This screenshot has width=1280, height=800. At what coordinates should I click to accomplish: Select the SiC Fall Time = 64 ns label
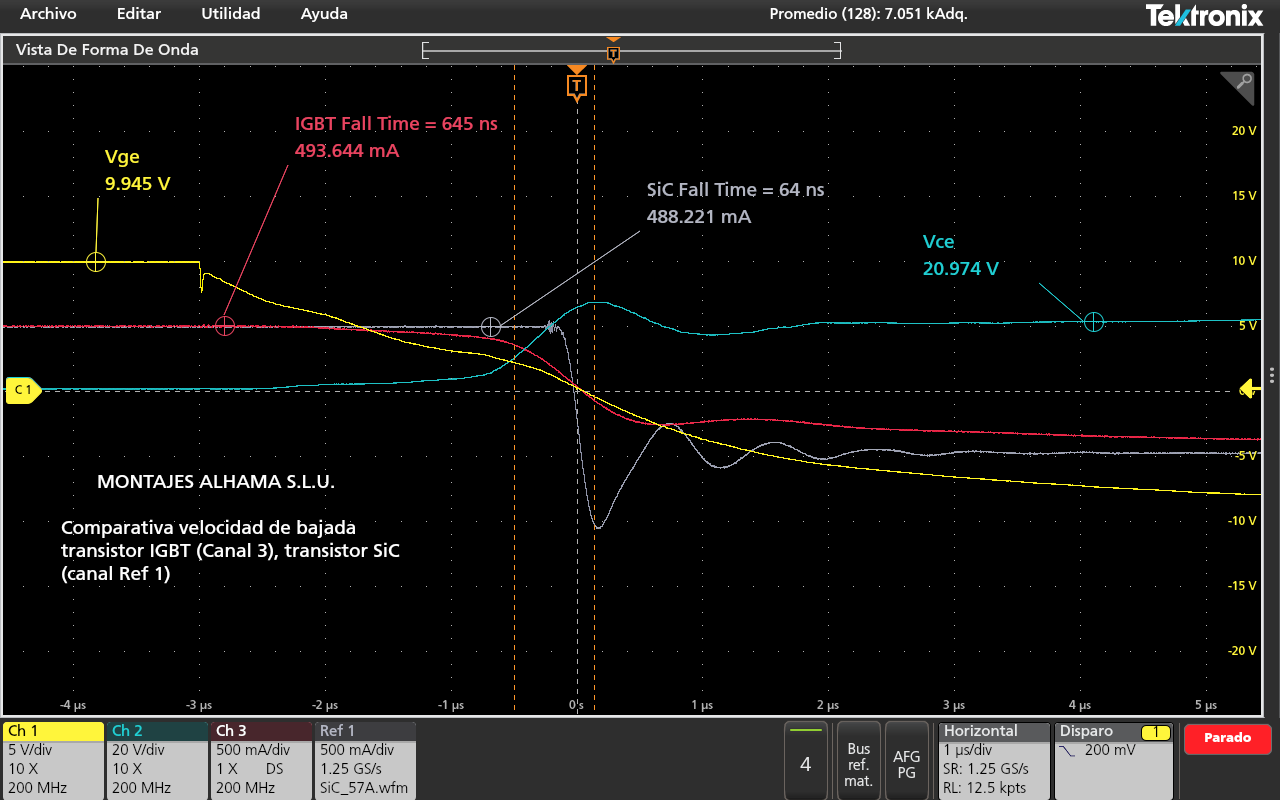(736, 190)
